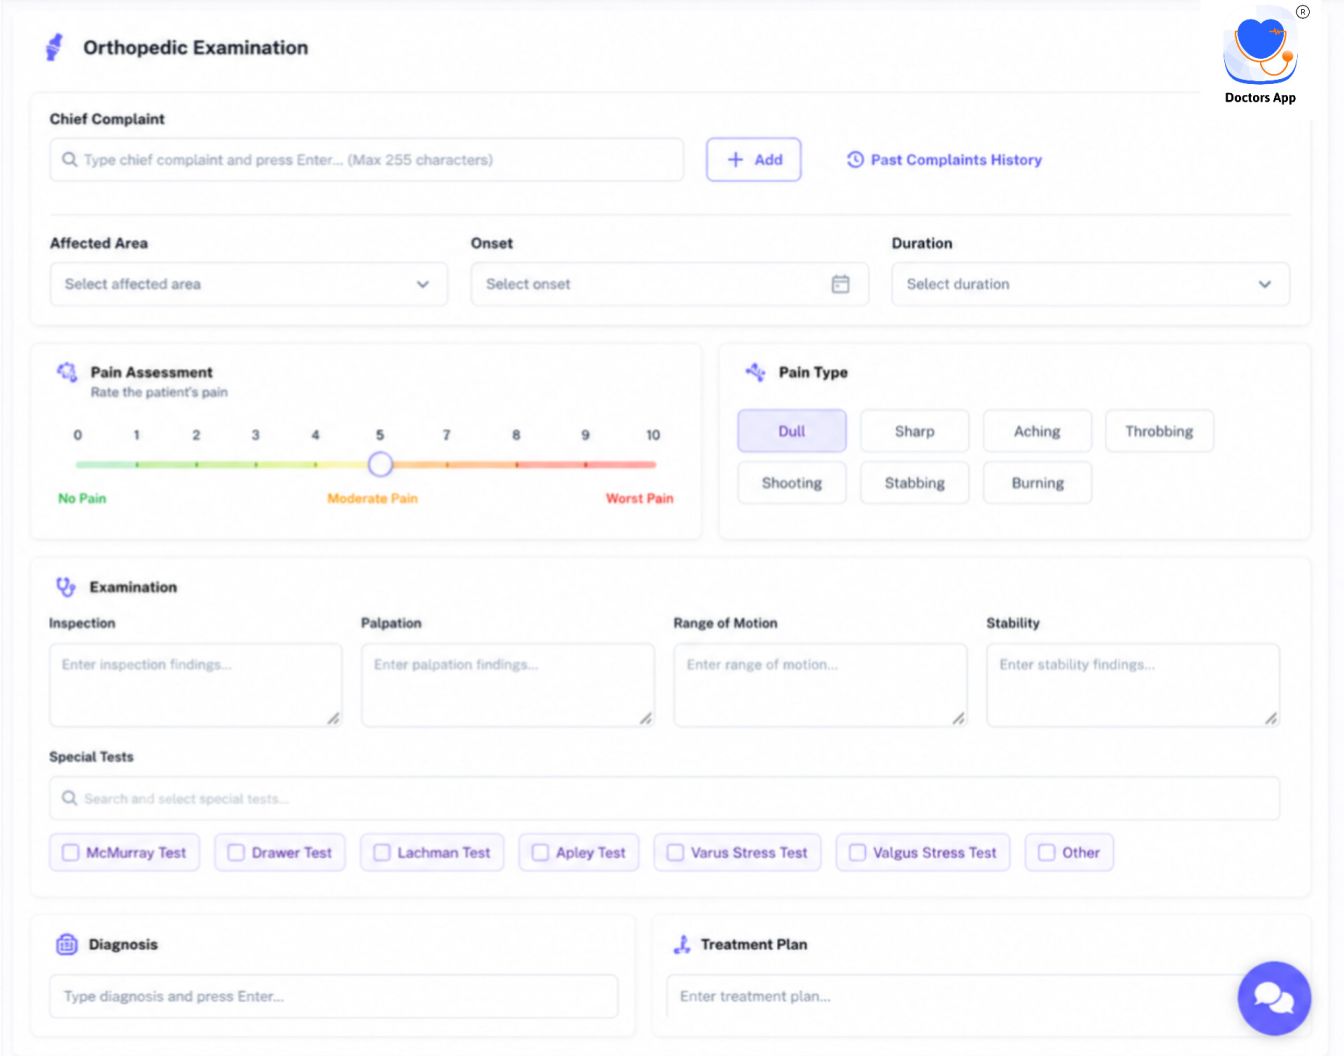Click the Inspection findings text area
1344x1056 pixels.
pos(196,685)
